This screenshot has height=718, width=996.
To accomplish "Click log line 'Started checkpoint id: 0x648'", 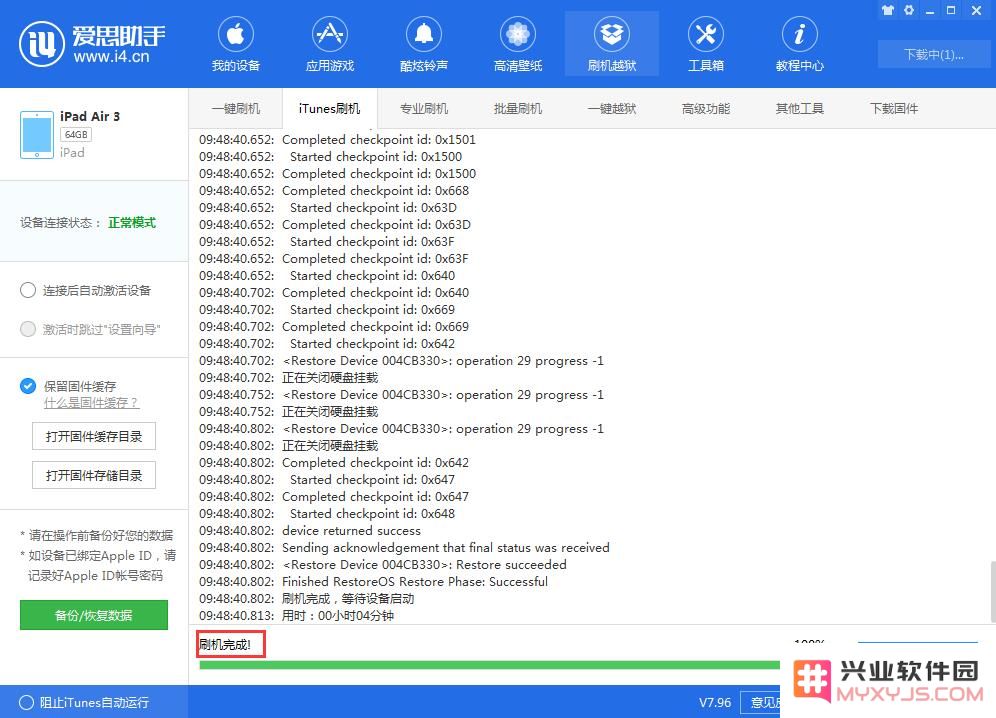I will pyautogui.click(x=372, y=513).
